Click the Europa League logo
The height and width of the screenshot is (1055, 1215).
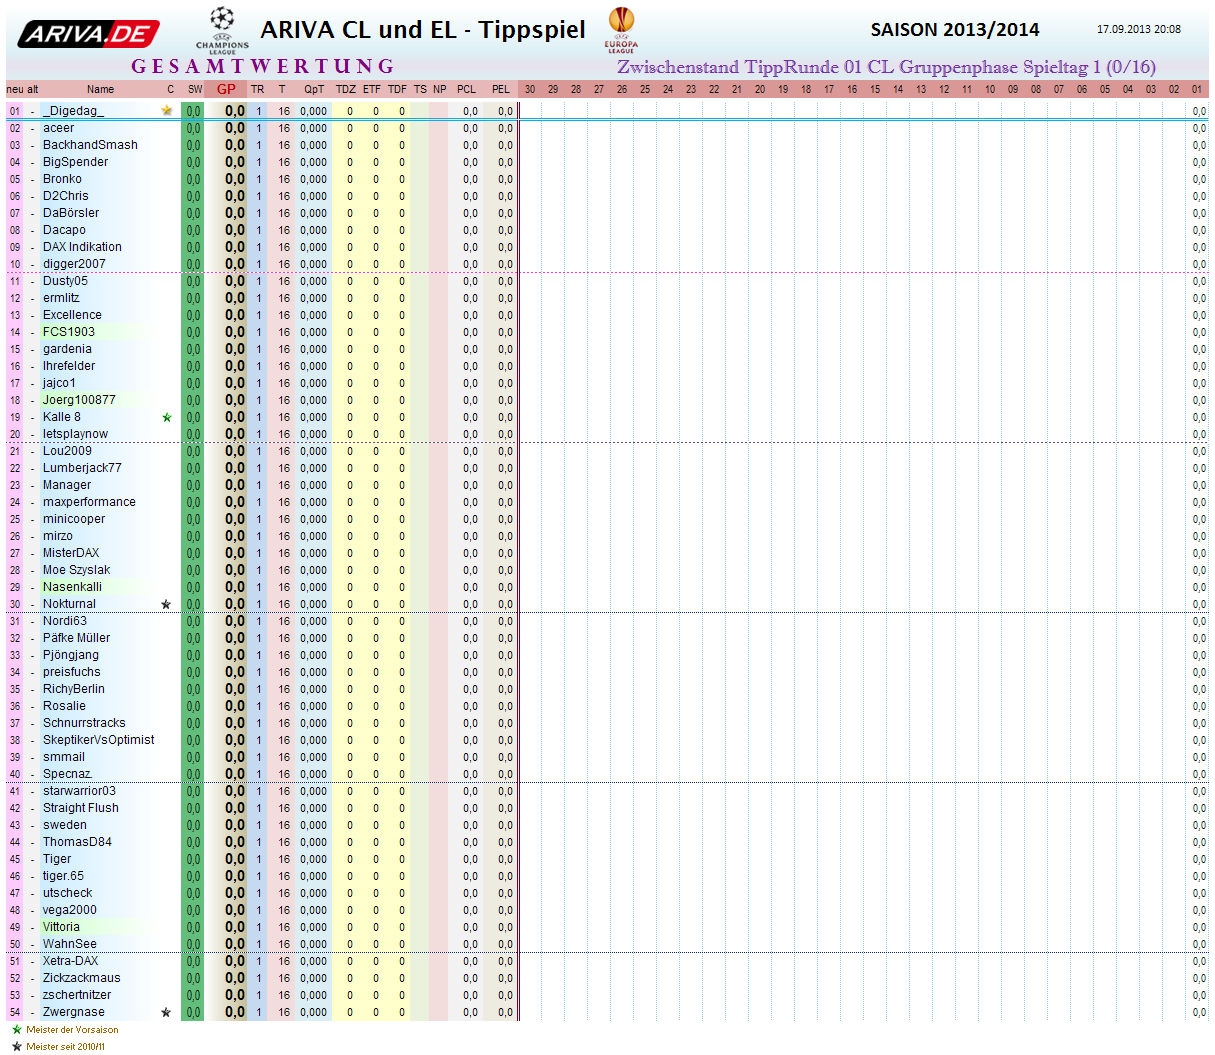tap(621, 30)
